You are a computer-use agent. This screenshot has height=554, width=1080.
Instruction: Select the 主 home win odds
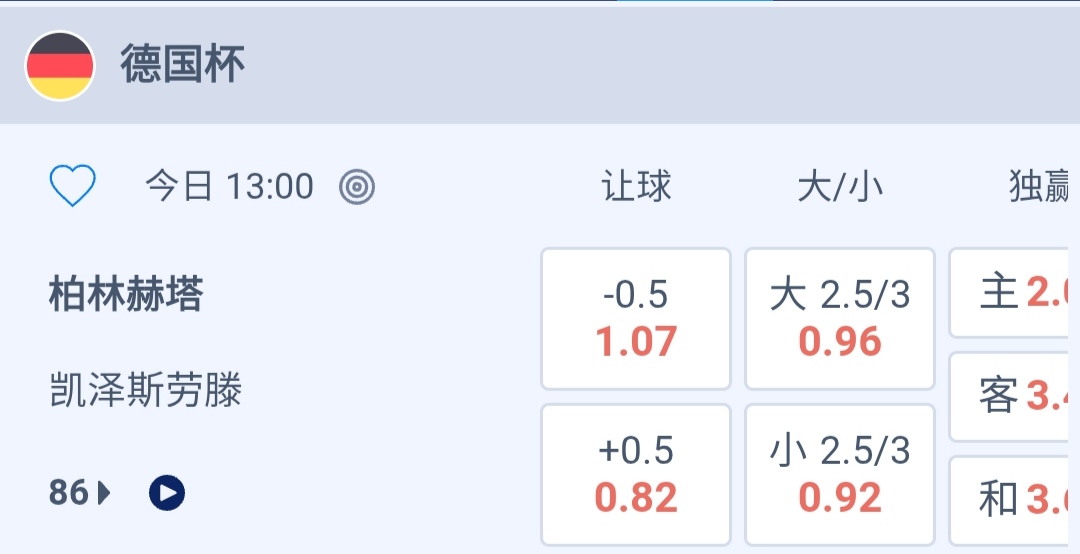[x=1014, y=293]
